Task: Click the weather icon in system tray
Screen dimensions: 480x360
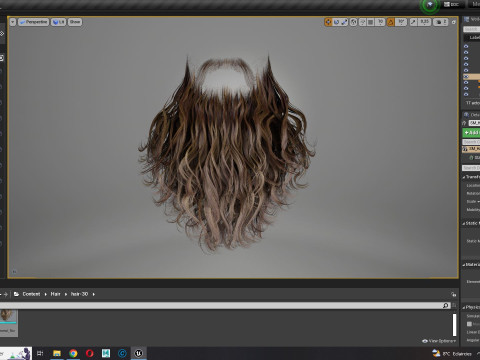Action: (x=436, y=353)
